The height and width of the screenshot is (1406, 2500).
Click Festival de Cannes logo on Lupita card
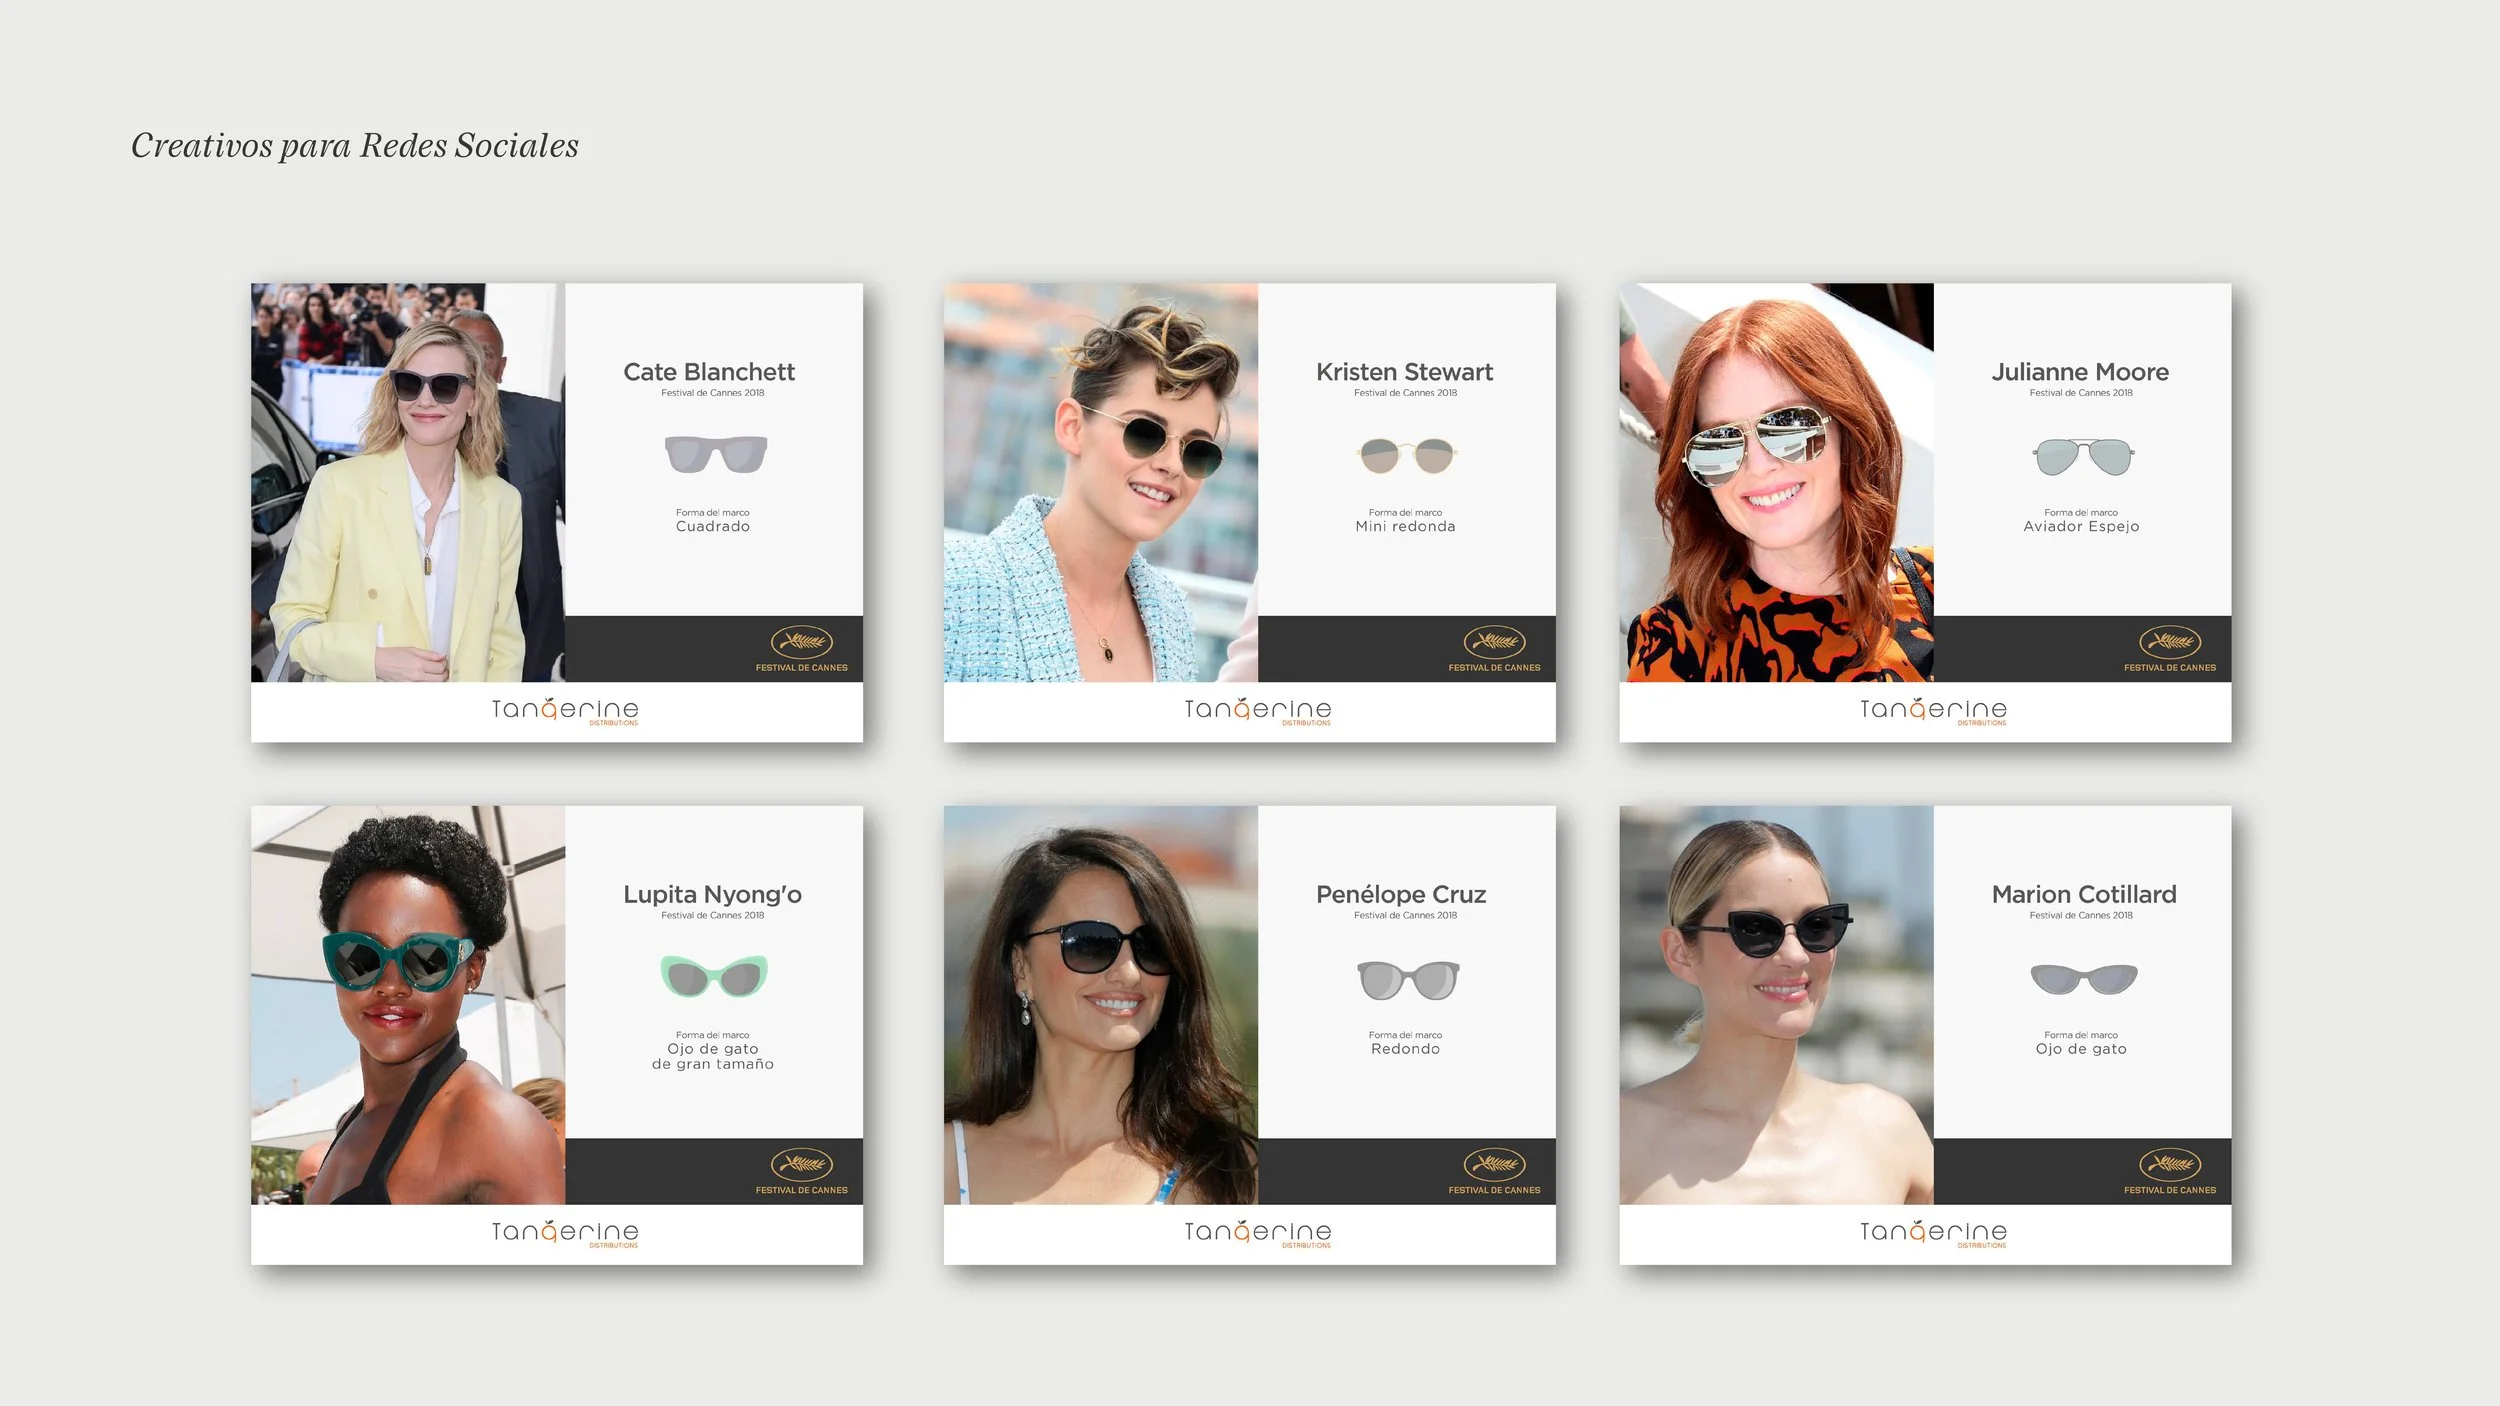[x=801, y=1171]
